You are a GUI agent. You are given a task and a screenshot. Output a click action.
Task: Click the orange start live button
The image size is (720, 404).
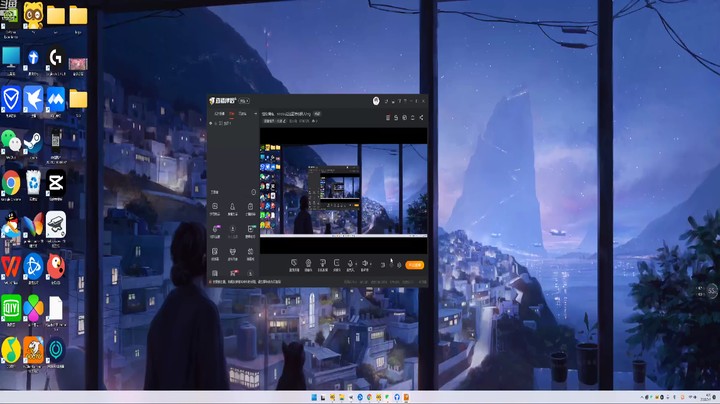click(415, 265)
